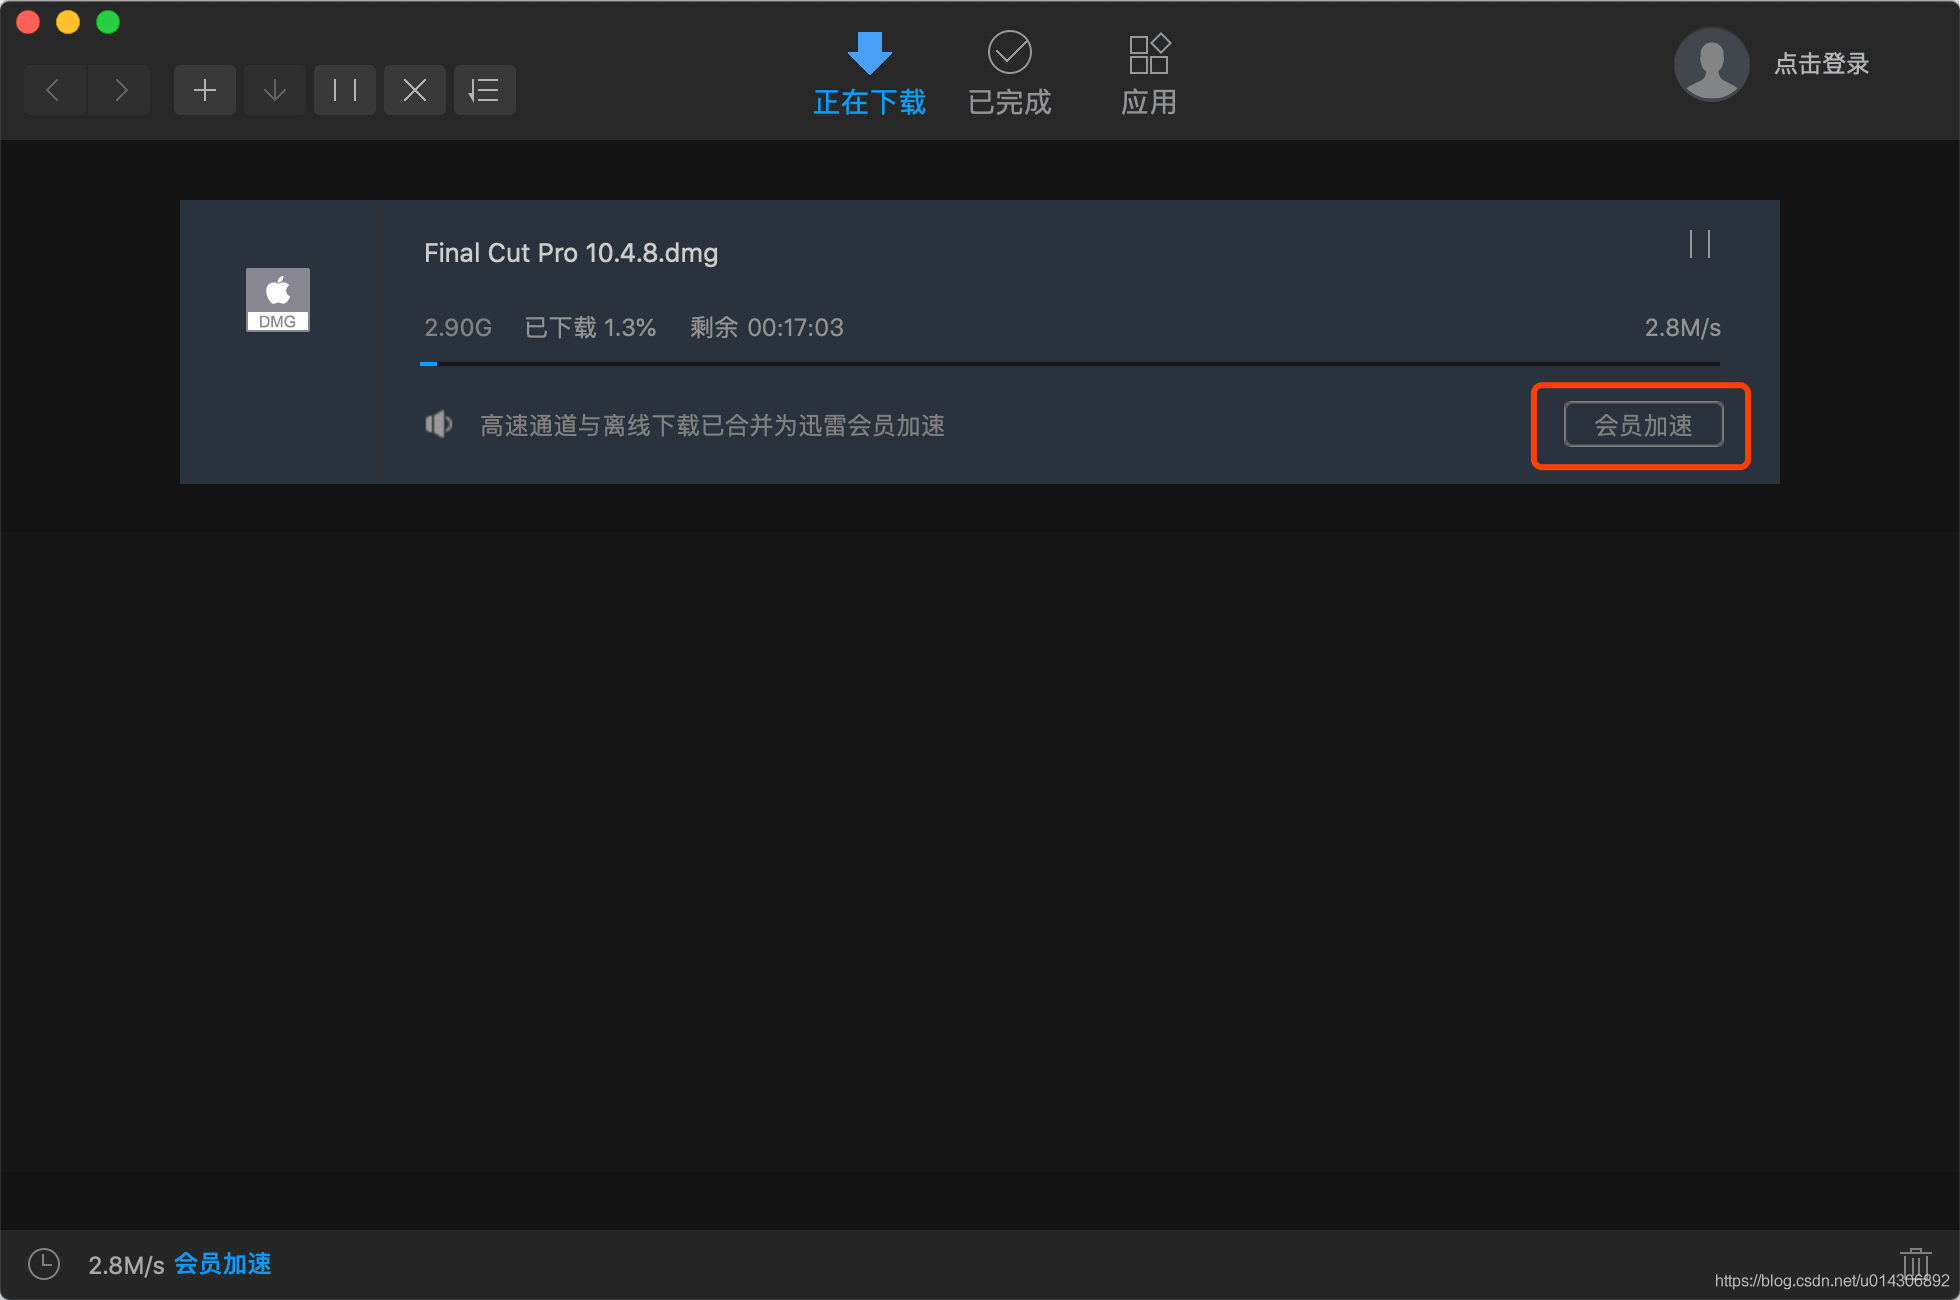
Task: Open scheduled tasks clock icon in status bar
Action: tap(44, 1264)
